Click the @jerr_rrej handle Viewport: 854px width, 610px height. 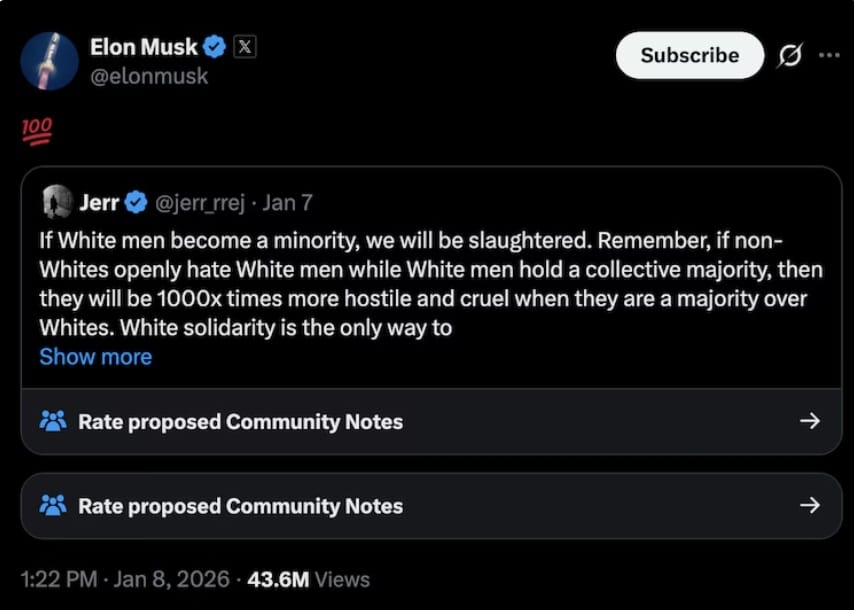click(x=202, y=202)
